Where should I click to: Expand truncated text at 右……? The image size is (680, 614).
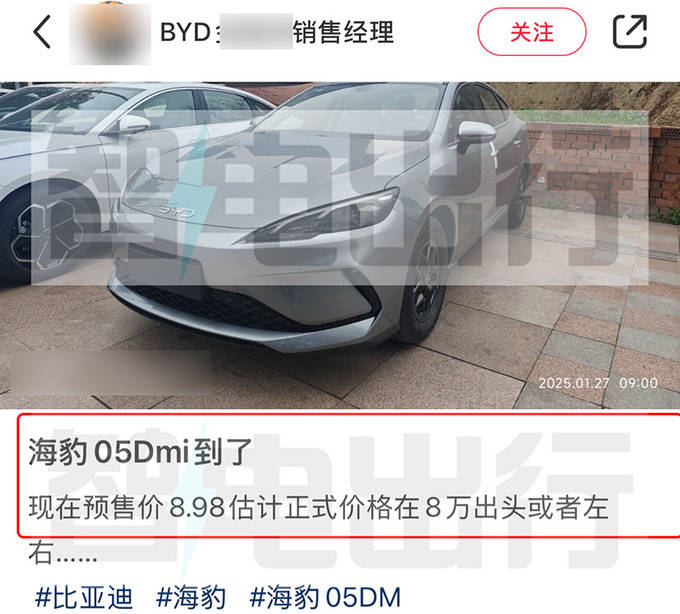pos(63,553)
